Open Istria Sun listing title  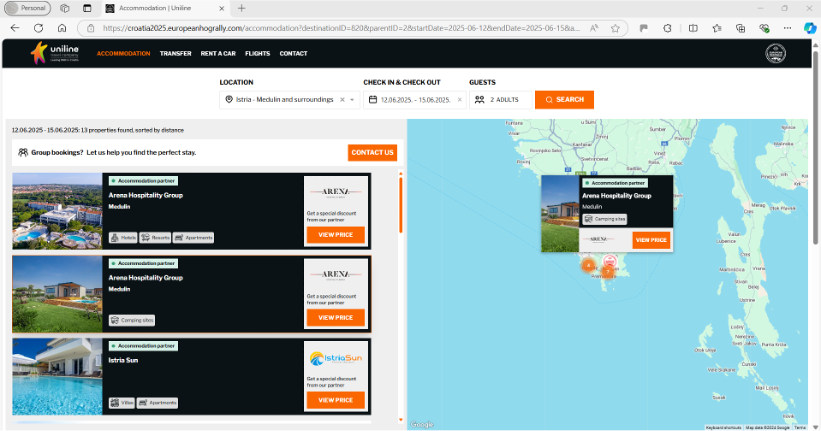tap(123, 360)
